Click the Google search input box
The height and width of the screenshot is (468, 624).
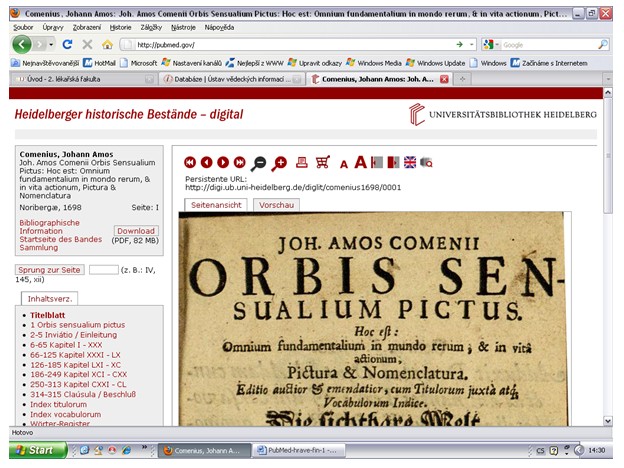[549, 45]
